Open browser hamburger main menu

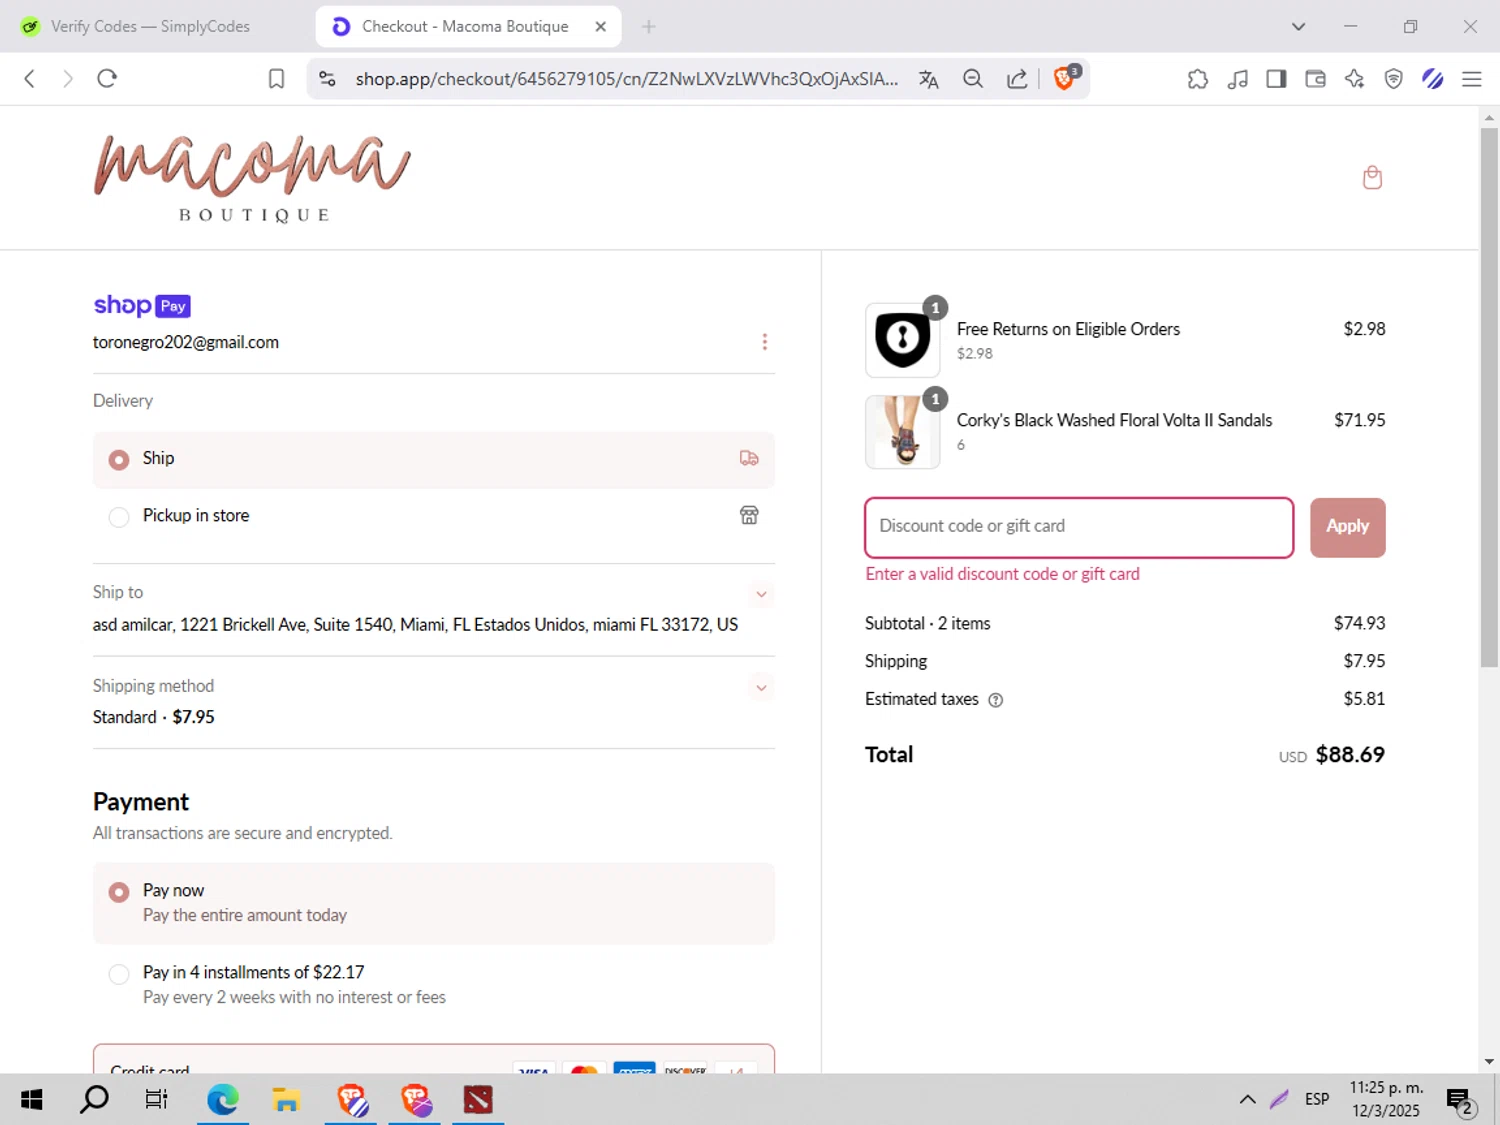[x=1471, y=79]
